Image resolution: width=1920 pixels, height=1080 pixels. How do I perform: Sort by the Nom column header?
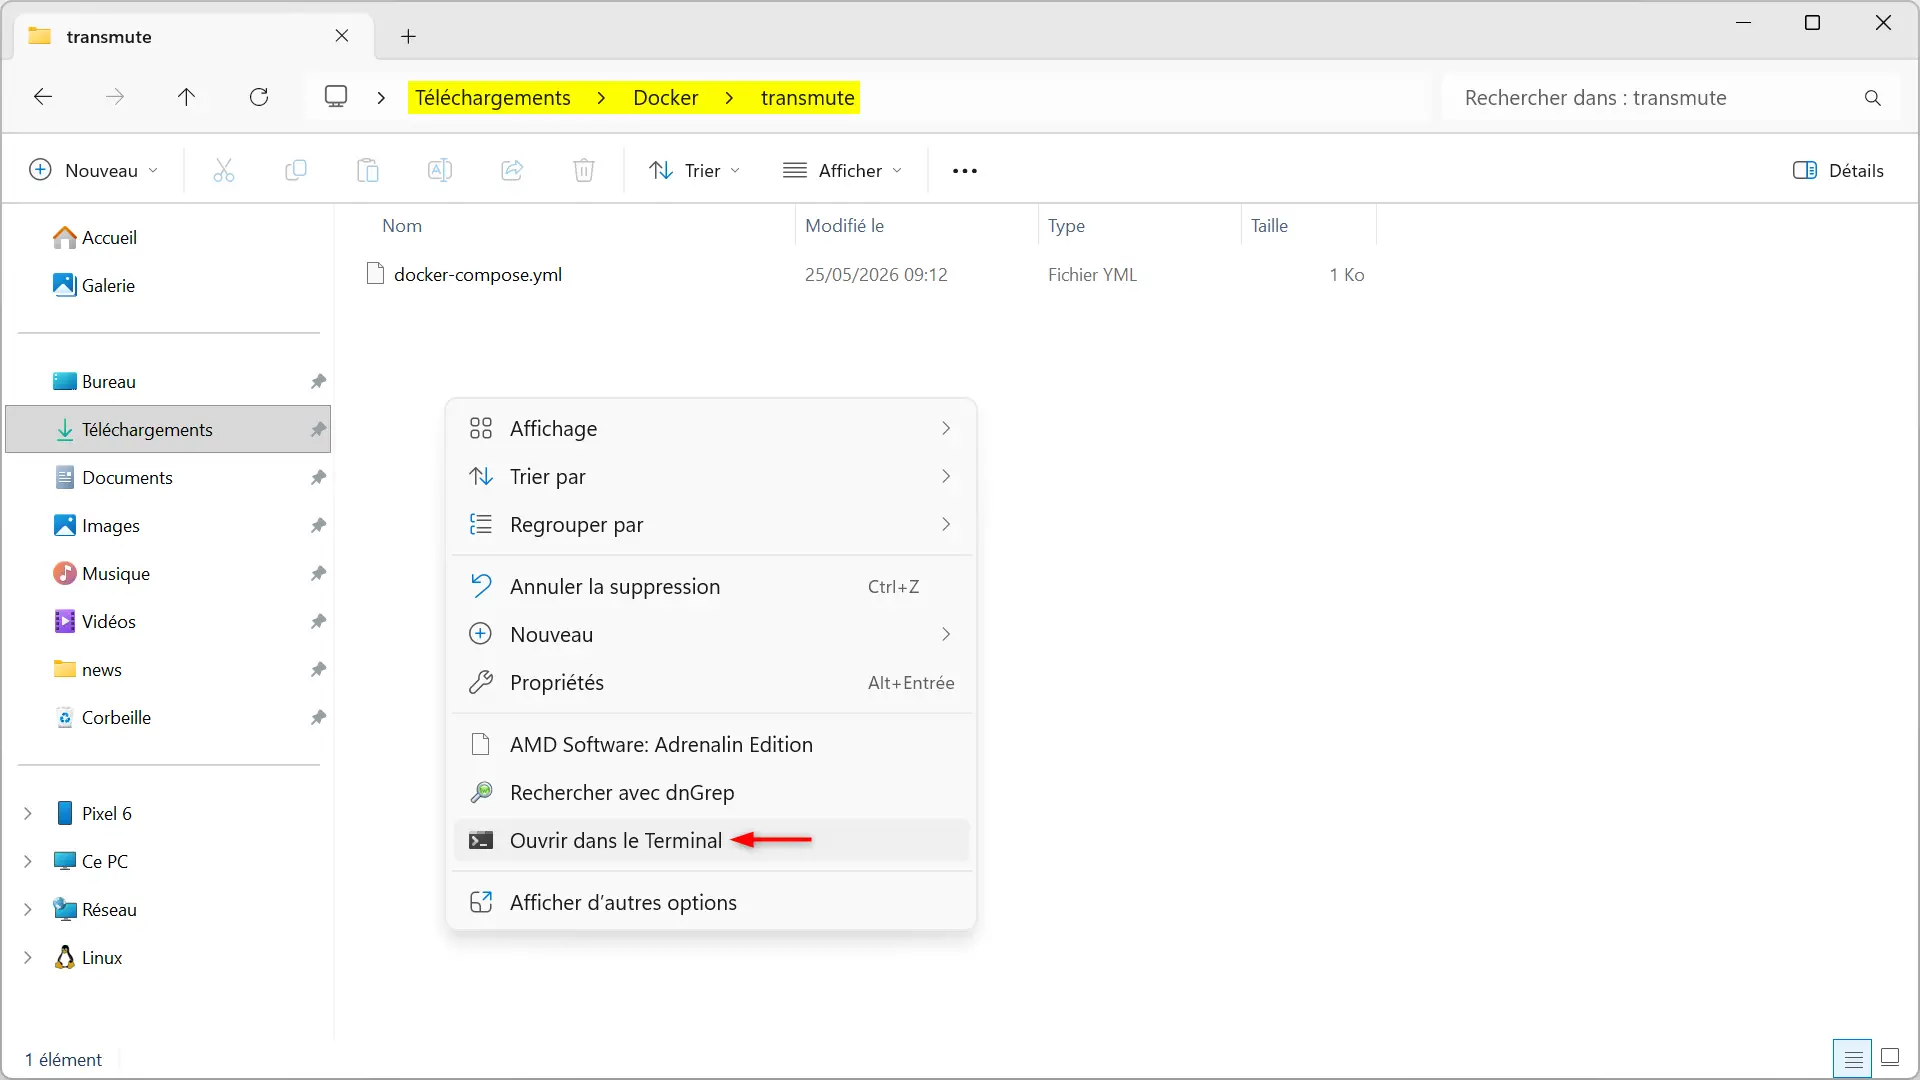(402, 226)
